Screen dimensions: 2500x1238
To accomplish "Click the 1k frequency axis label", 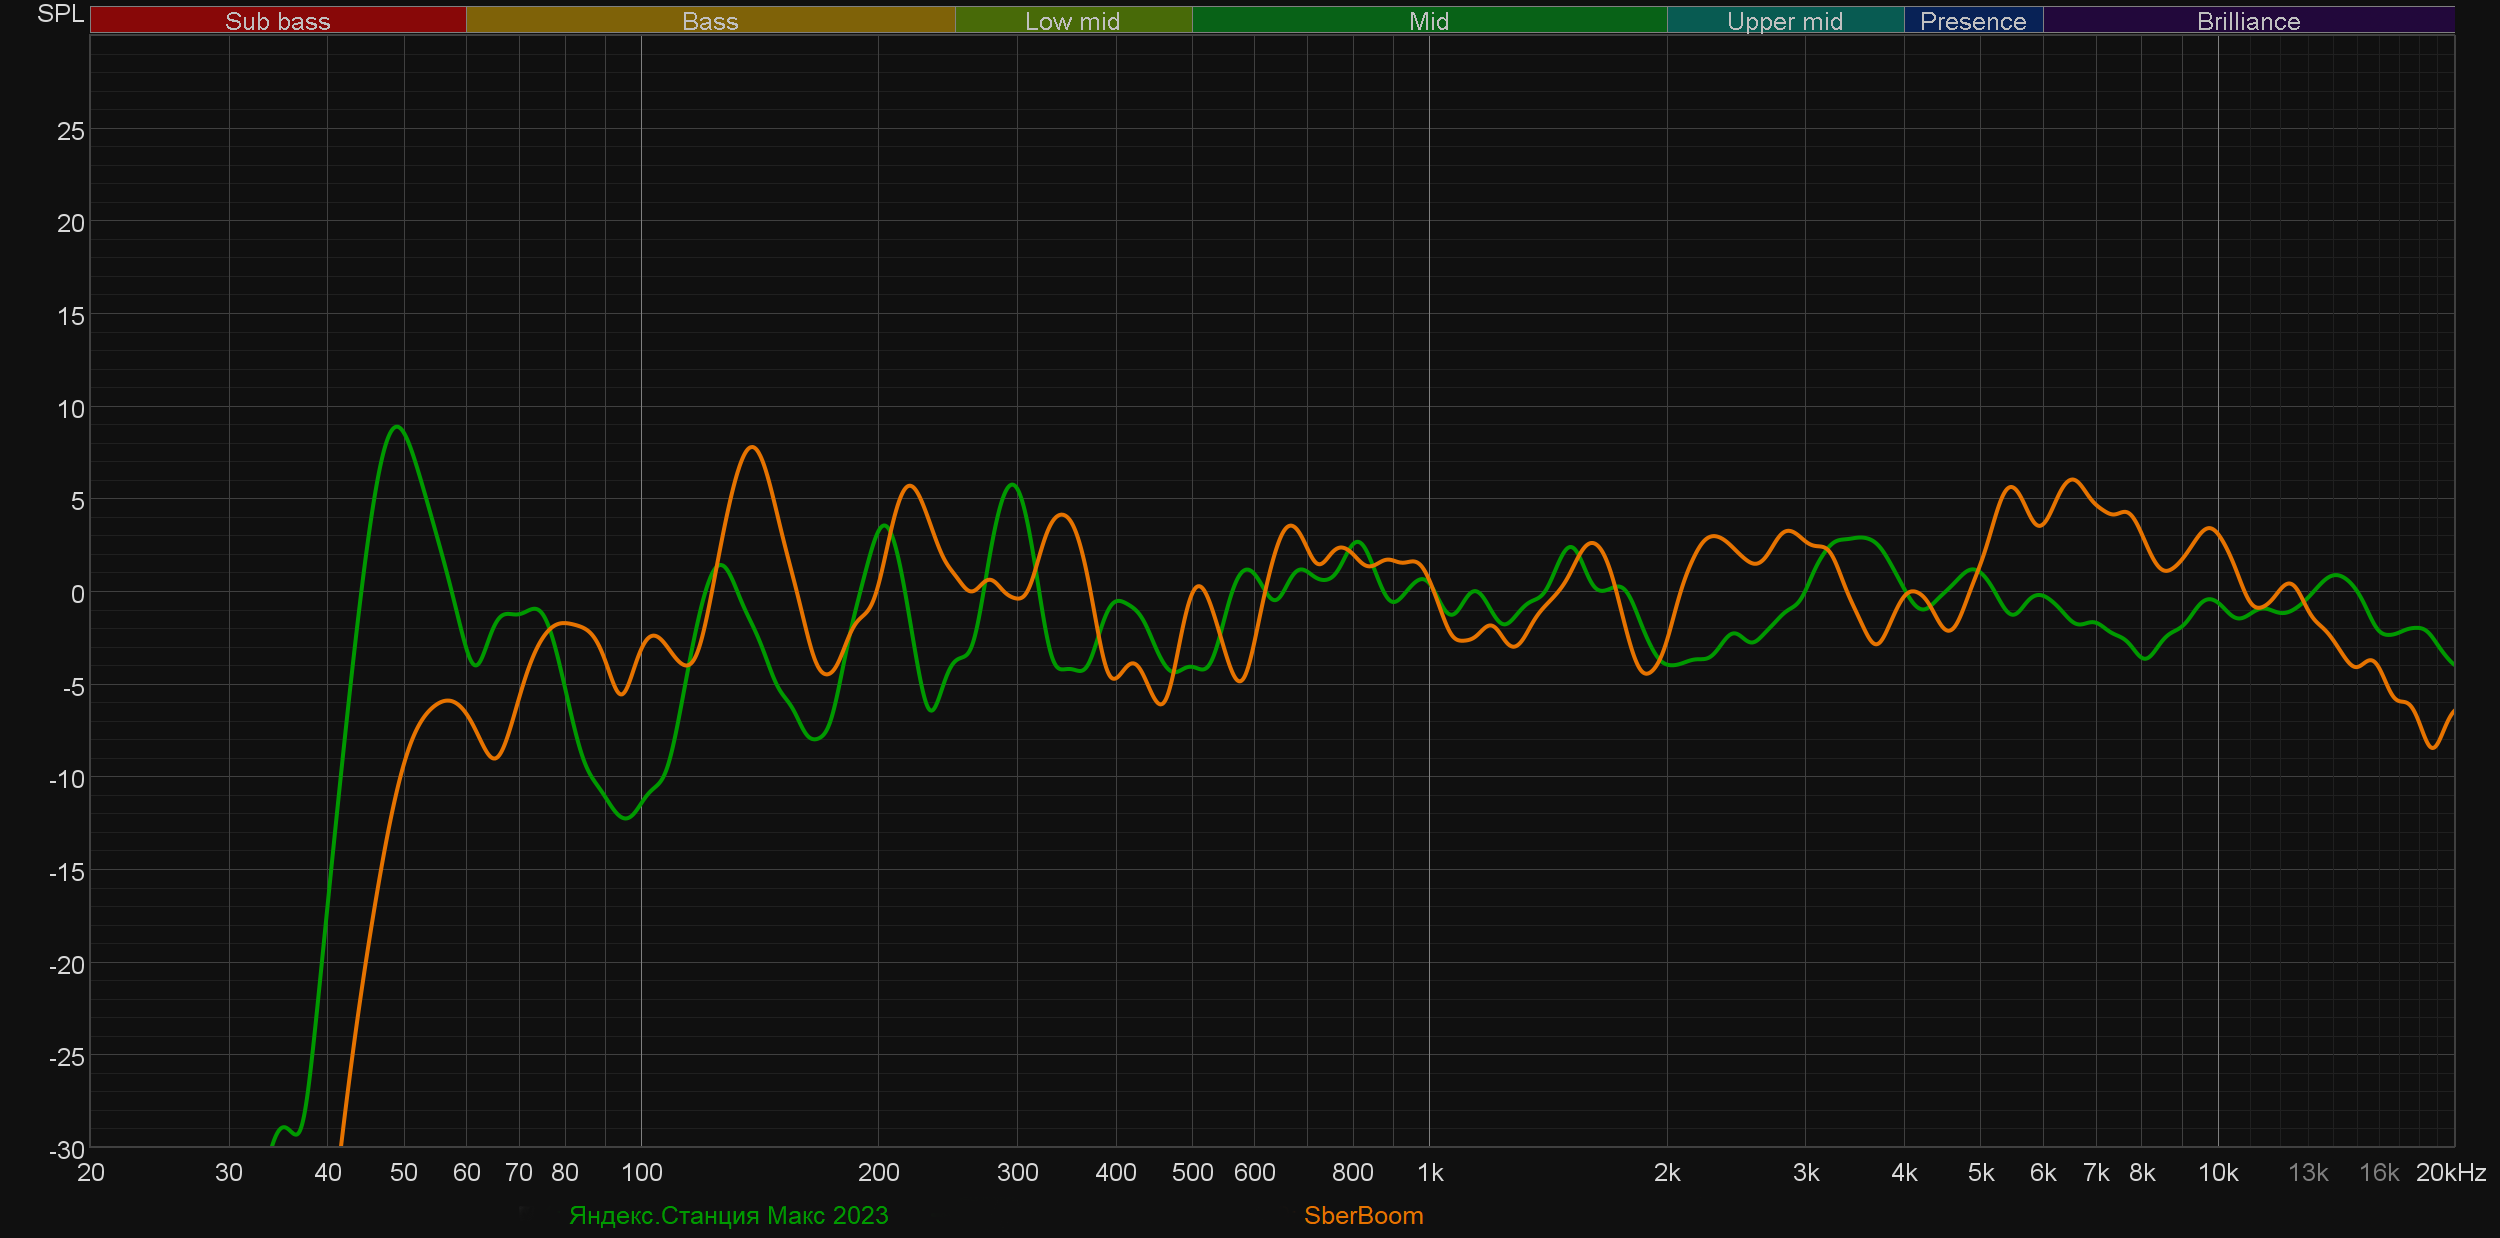I will 1430,1173.
